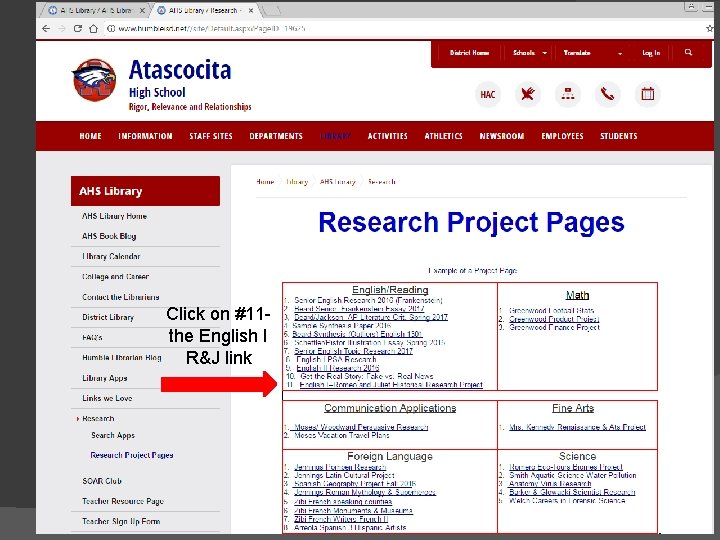Open Greenwood Finance Project link
Screen dimensions: 720x540
[x=554, y=327]
